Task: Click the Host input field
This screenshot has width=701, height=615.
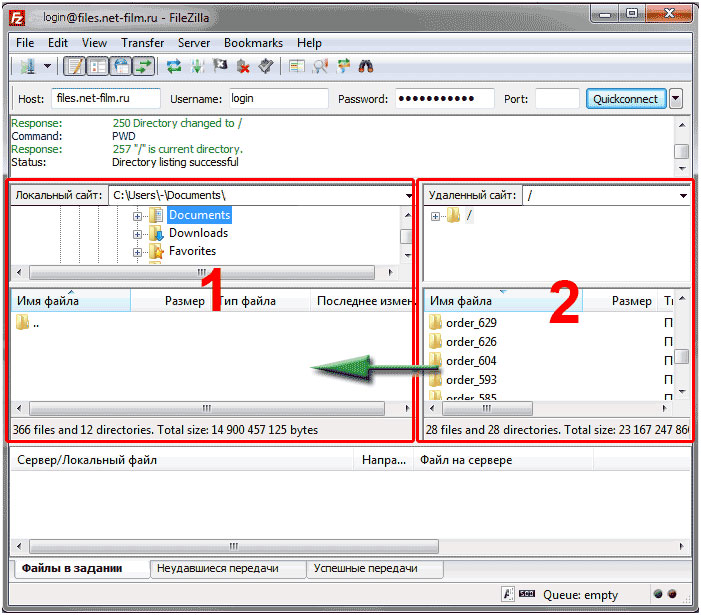Action: pyautogui.click(x=106, y=98)
